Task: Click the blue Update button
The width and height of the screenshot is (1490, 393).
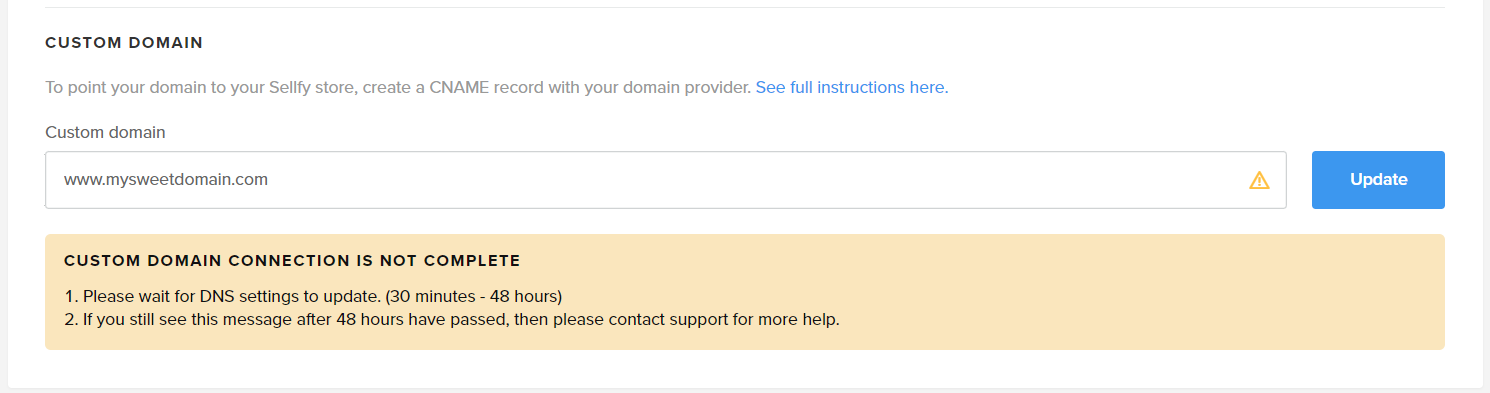Action: pyautogui.click(x=1378, y=180)
